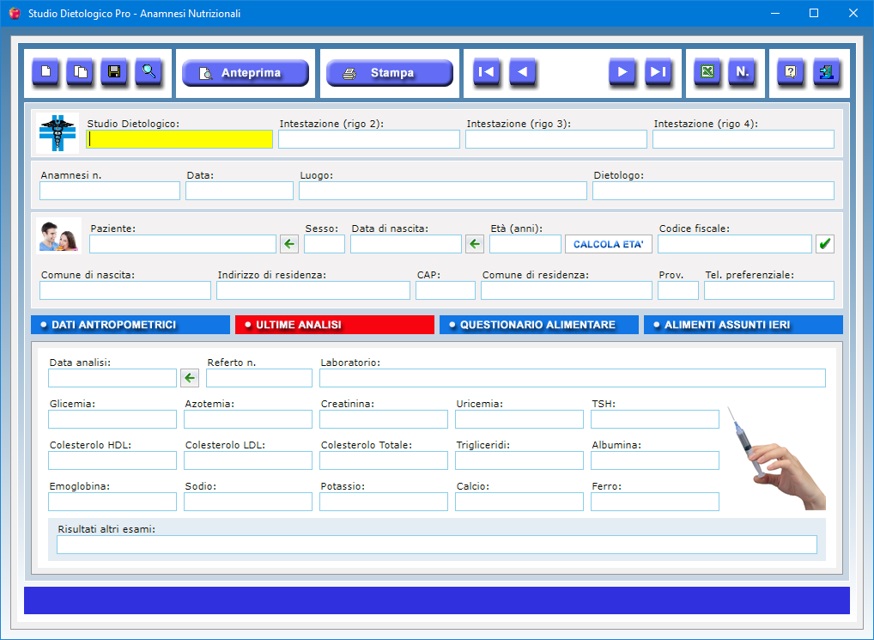Click the Albumina field
Viewport: 874px width, 640px height.
[x=655, y=460]
